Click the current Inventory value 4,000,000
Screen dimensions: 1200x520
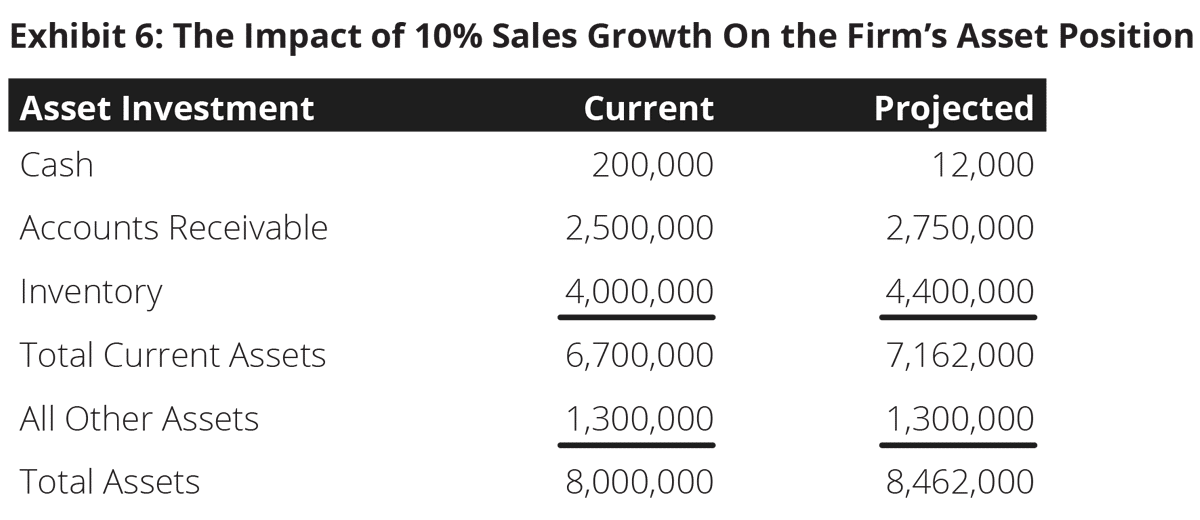[x=640, y=292]
